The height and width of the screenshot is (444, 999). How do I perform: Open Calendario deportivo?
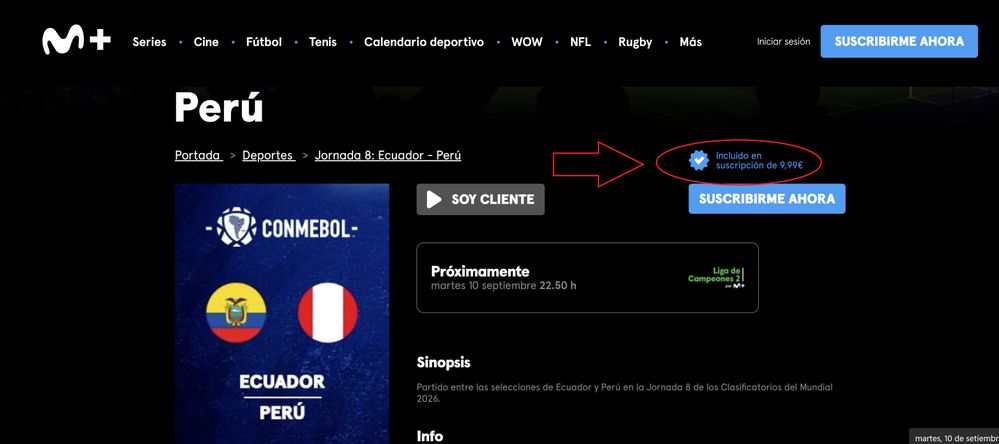tap(424, 42)
